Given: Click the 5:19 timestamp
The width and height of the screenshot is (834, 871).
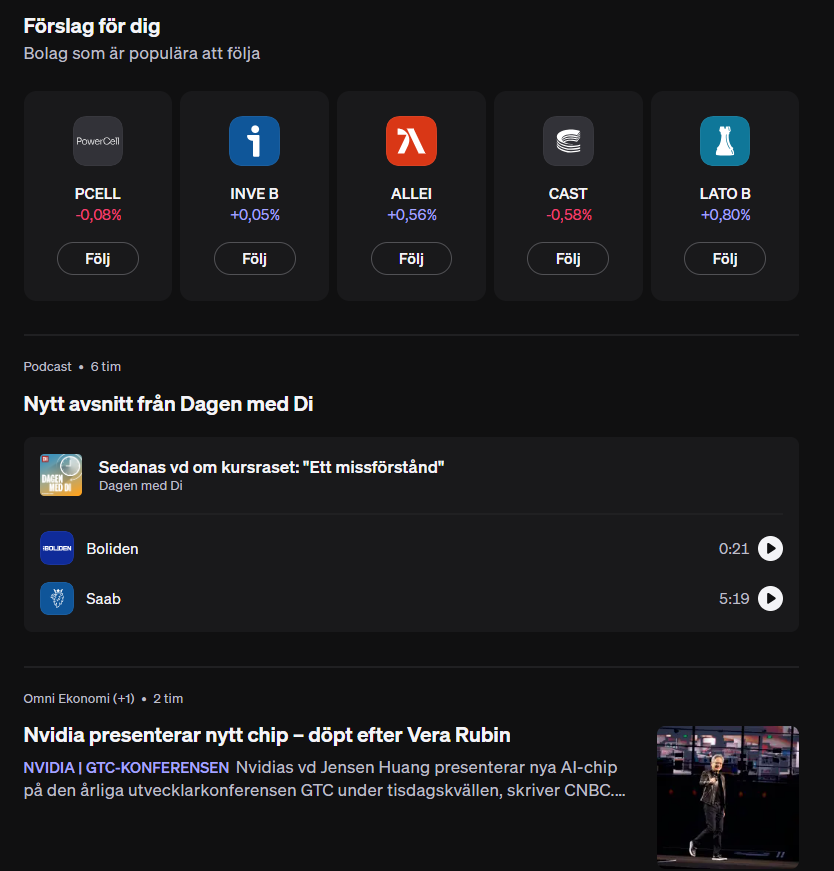Looking at the screenshot, I should pyautogui.click(x=733, y=599).
